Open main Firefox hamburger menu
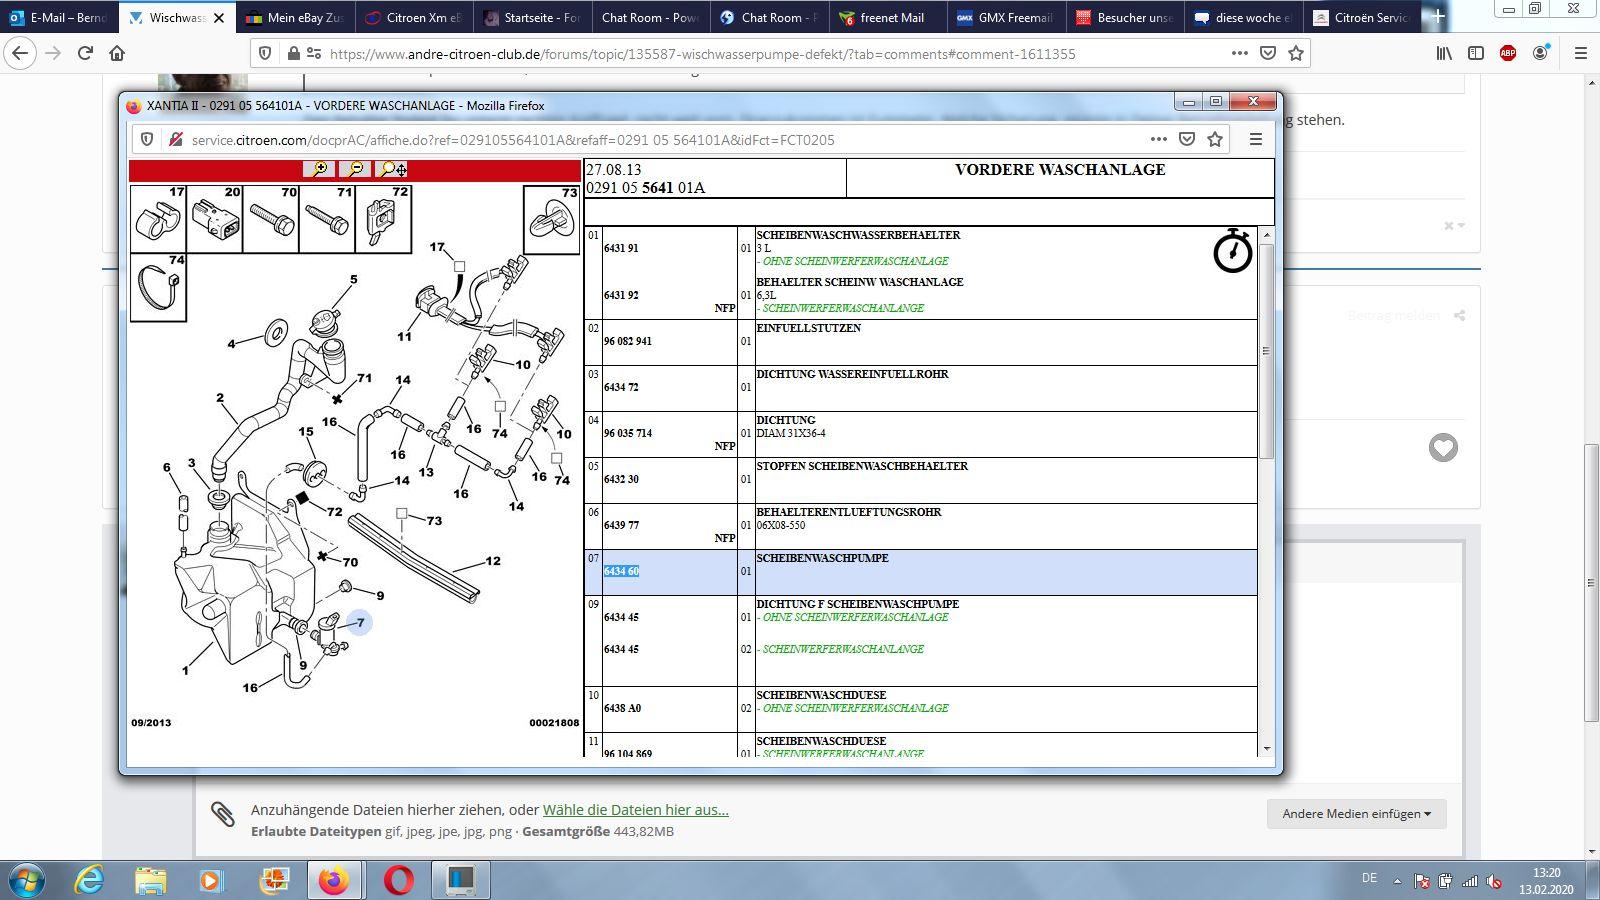Viewport: 1600px width, 900px height. point(1581,53)
